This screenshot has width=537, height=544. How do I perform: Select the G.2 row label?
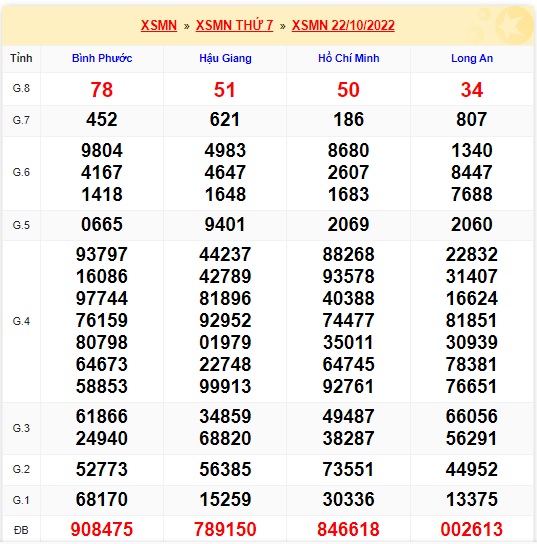[x=21, y=469]
